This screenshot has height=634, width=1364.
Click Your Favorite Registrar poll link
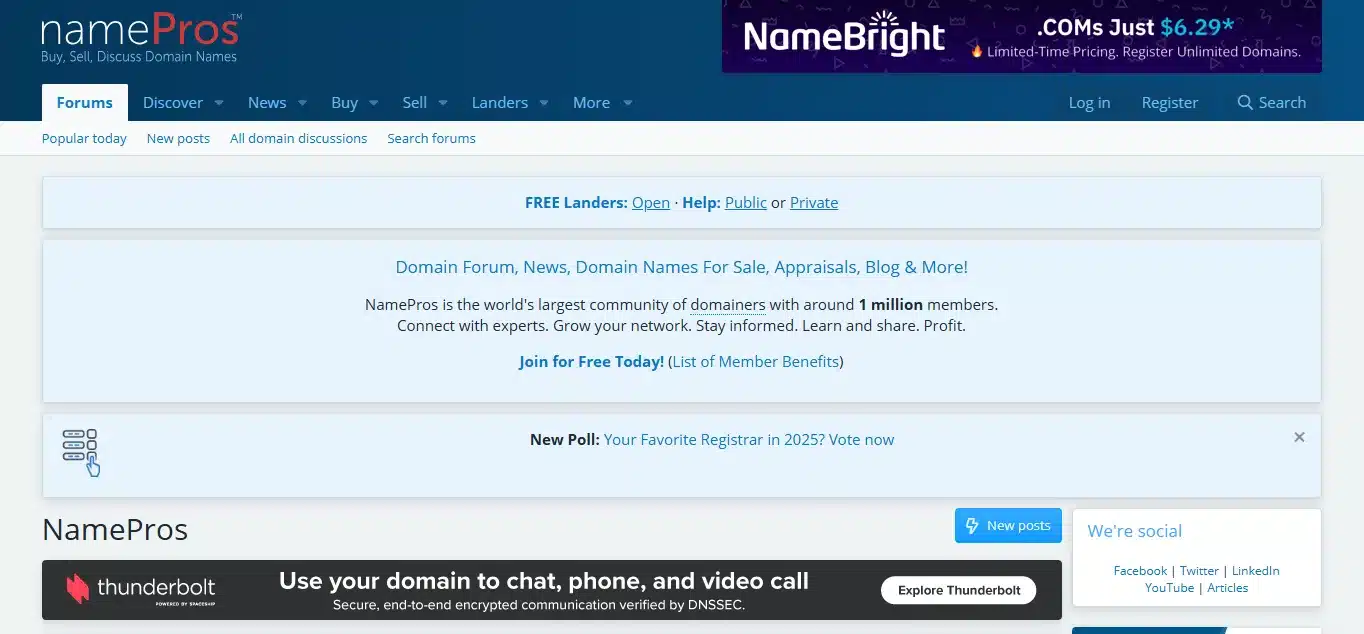[749, 439]
